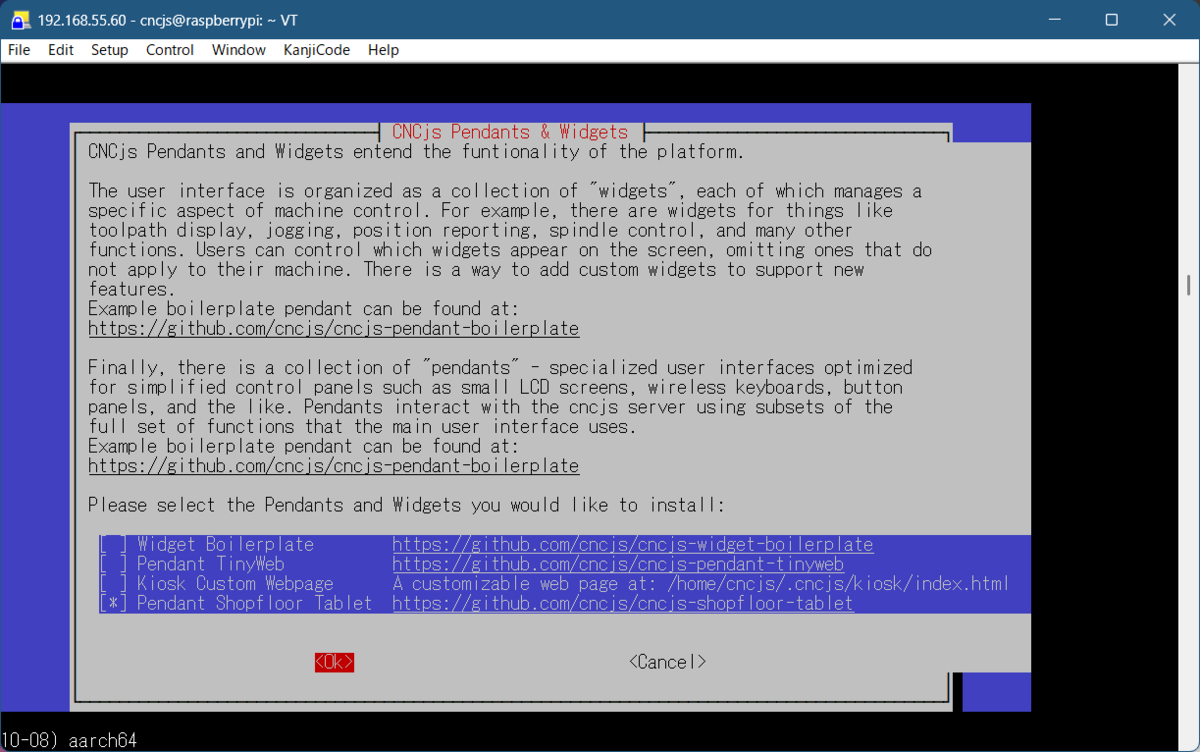Click the Cancel button in the dialog
This screenshot has width=1200, height=752.
coord(667,662)
